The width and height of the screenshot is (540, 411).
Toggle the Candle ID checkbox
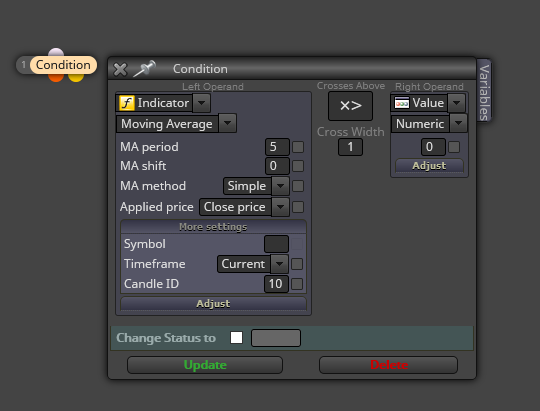coord(297,284)
